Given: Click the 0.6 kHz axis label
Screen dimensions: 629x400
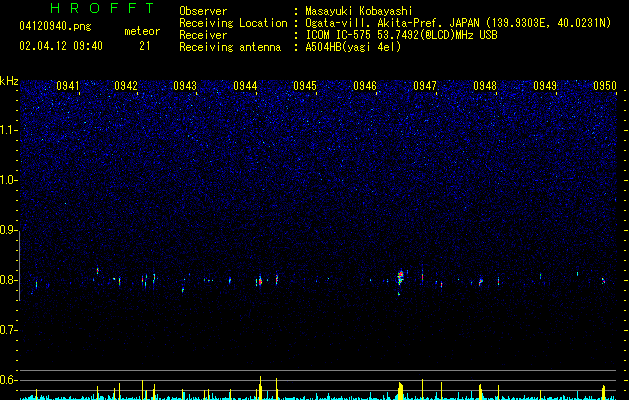Looking at the screenshot, I should [x=8, y=380].
